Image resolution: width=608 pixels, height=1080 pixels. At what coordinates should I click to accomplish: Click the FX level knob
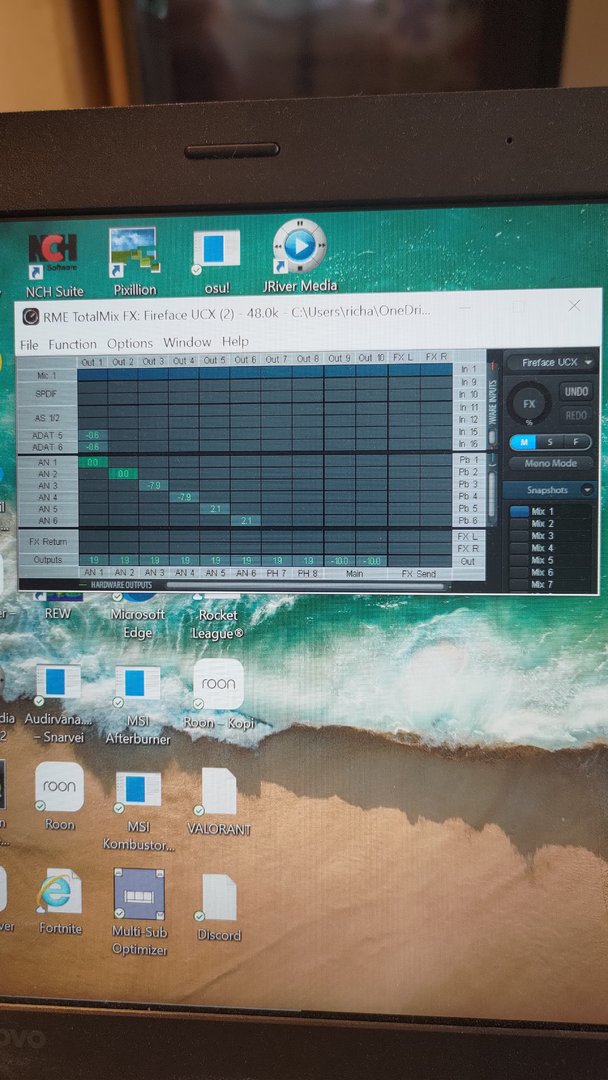pyautogui.click(x=529, y=404)
